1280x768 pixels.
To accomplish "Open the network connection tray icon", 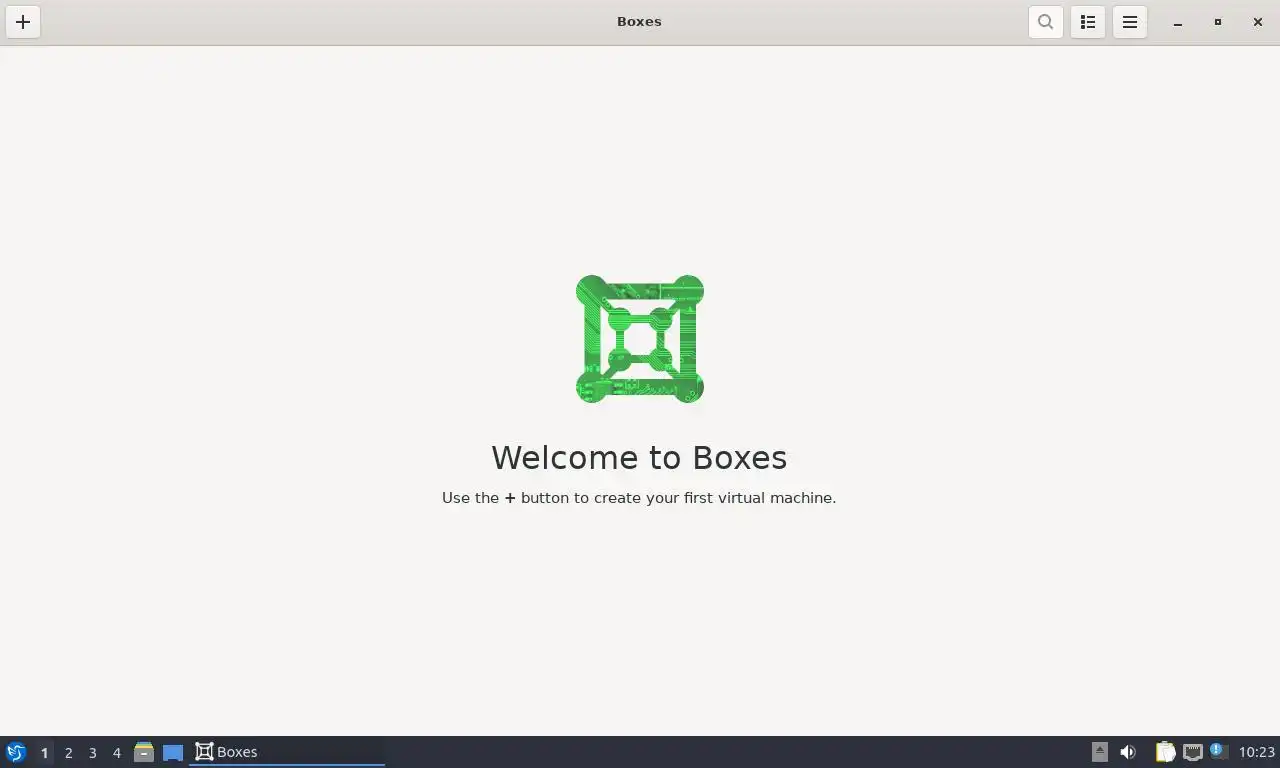I will [x=1192, y=752].
